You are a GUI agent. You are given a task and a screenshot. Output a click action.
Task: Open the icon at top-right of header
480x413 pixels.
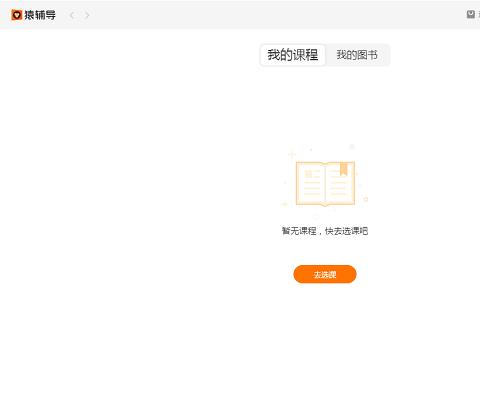tap(470, 14)
